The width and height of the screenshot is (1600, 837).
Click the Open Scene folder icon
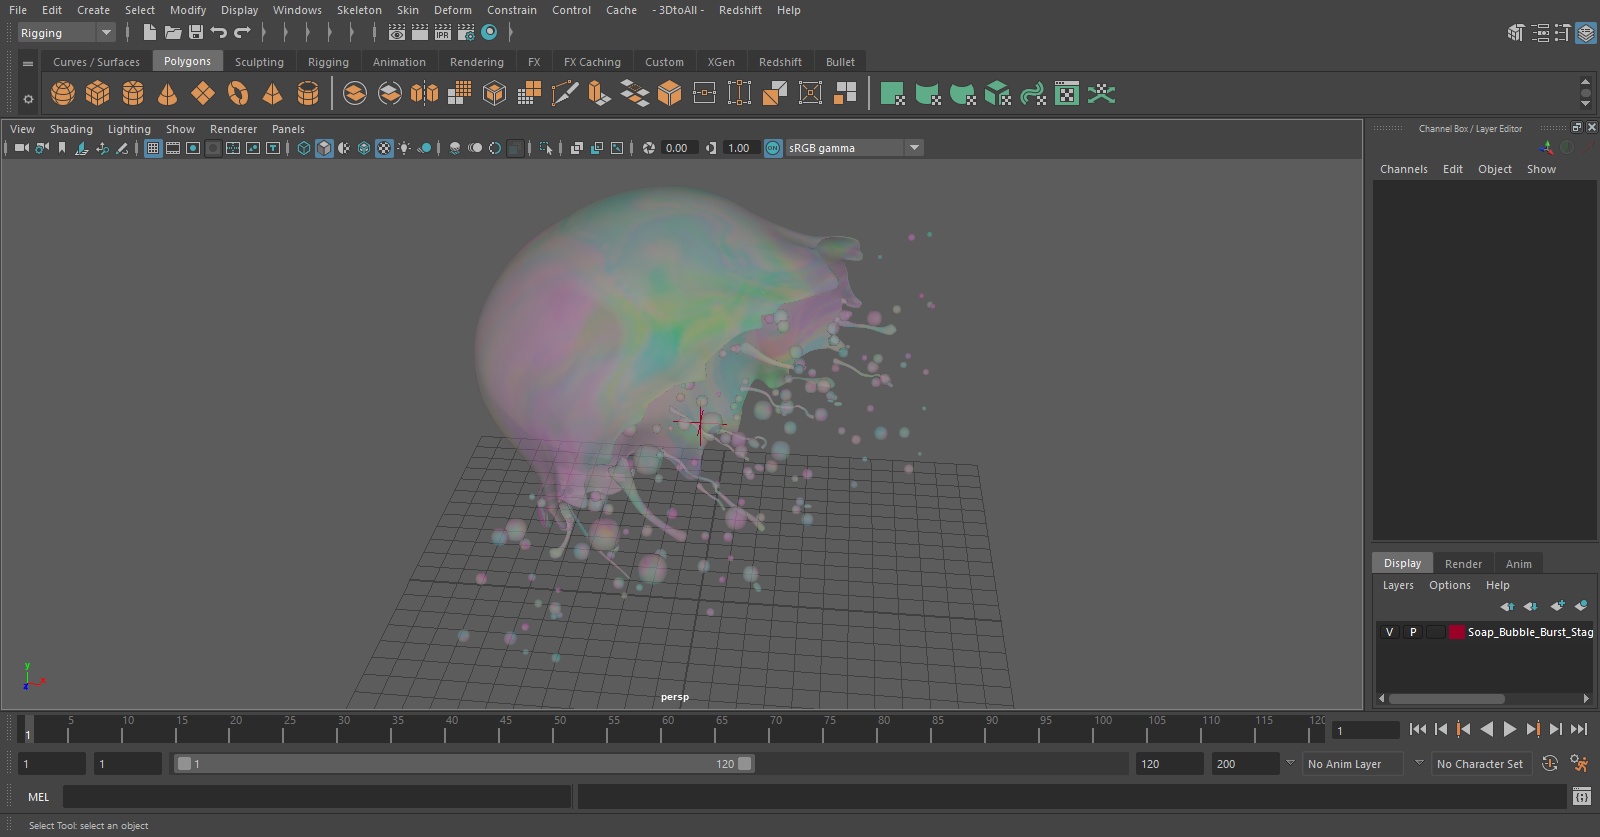tap(173, 33)
